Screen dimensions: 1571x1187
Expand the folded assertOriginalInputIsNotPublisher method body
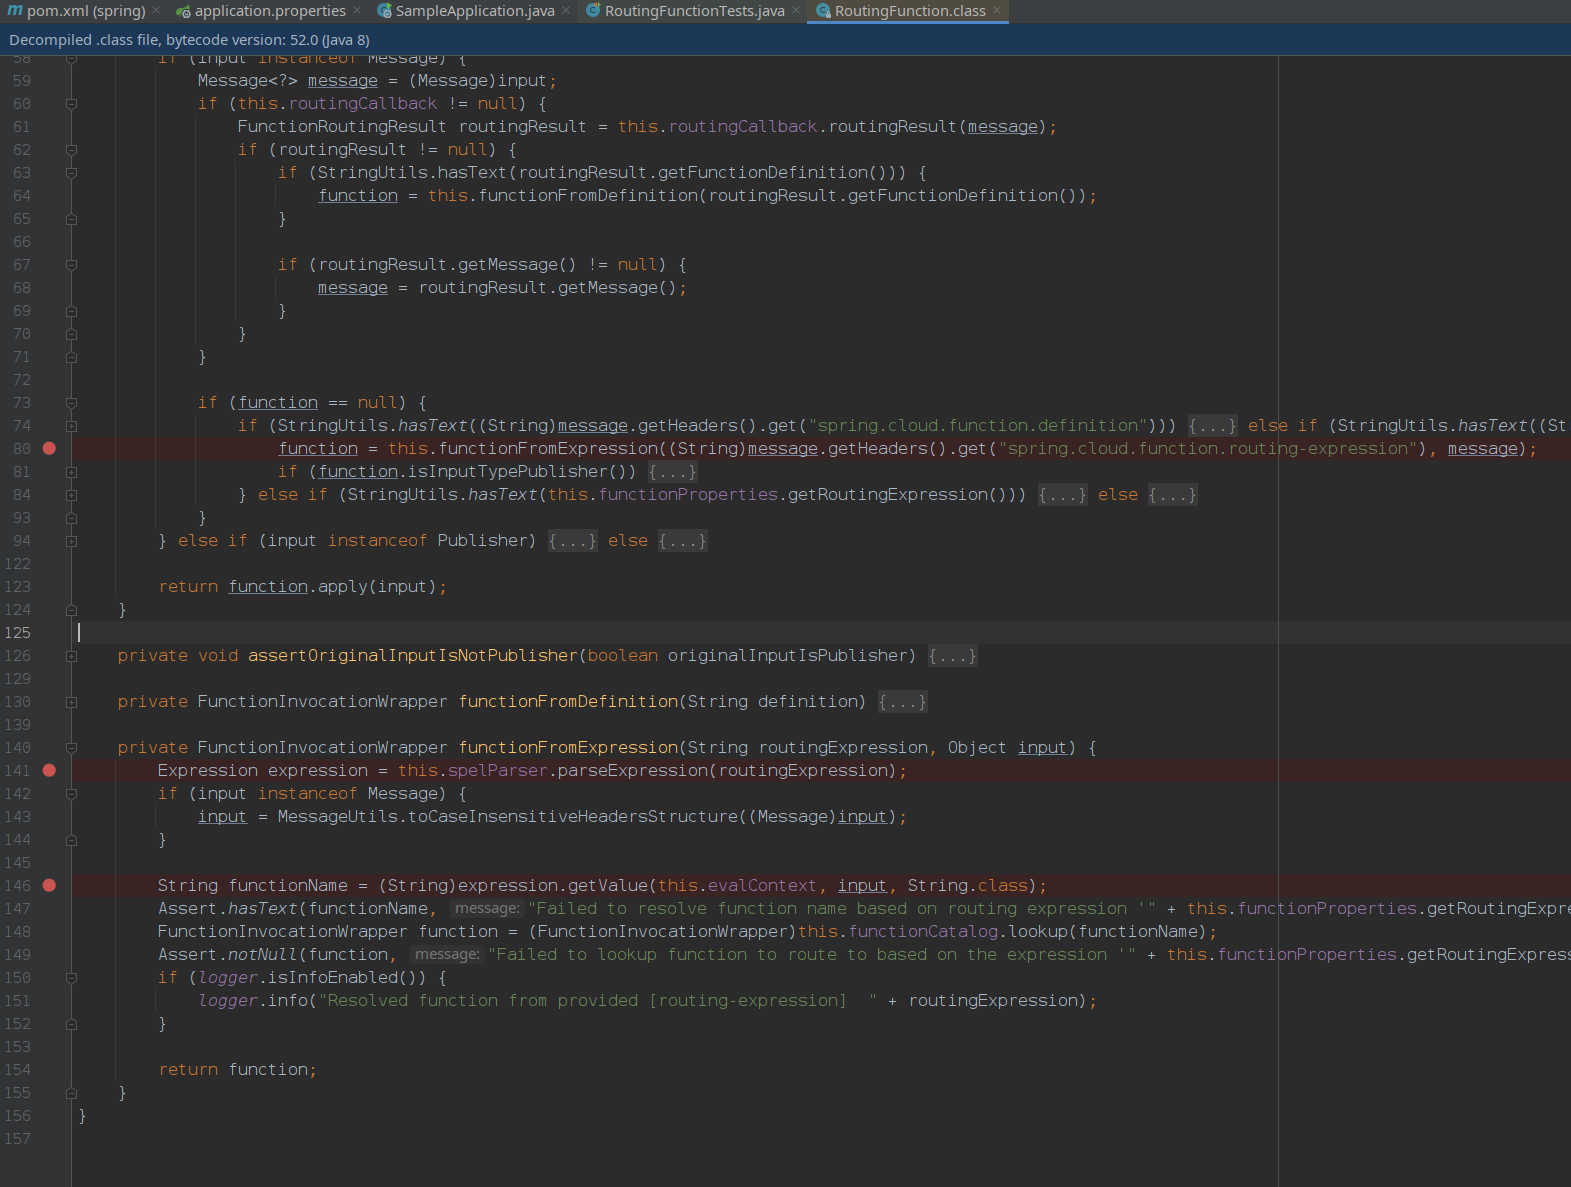coord(952,656)
